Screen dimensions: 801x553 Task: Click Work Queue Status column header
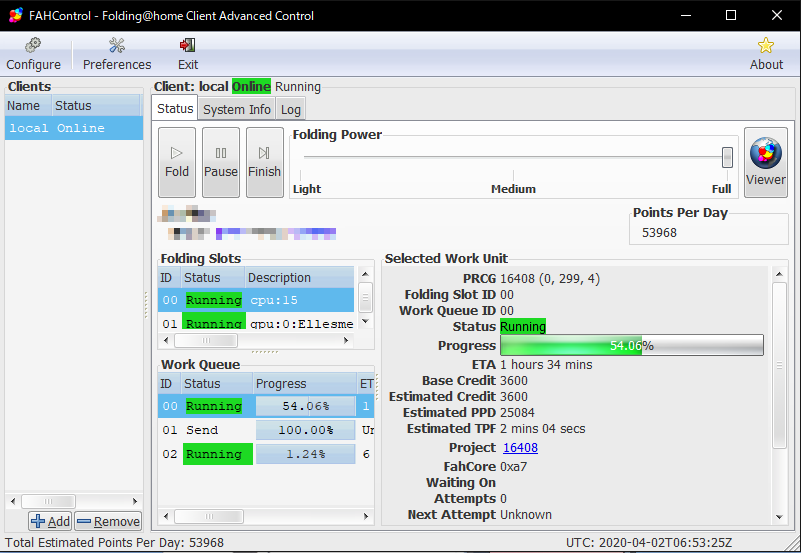217,384
